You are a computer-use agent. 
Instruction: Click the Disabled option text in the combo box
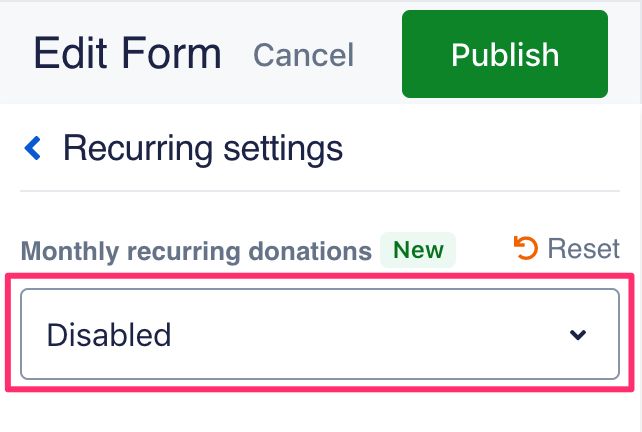pyautogui.click(x=109, y=335)
